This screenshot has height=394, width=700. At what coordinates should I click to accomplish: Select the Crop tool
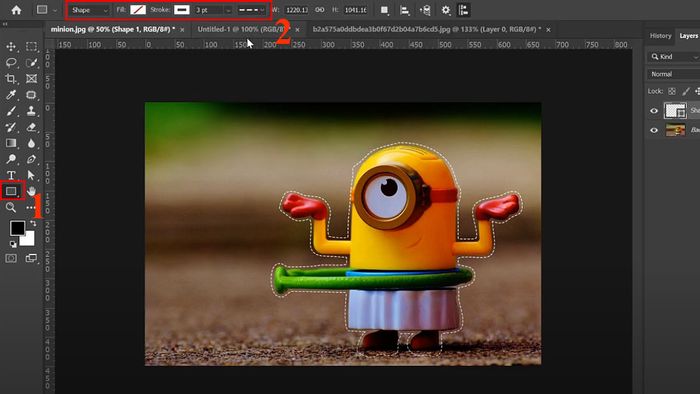click(11, 79)
